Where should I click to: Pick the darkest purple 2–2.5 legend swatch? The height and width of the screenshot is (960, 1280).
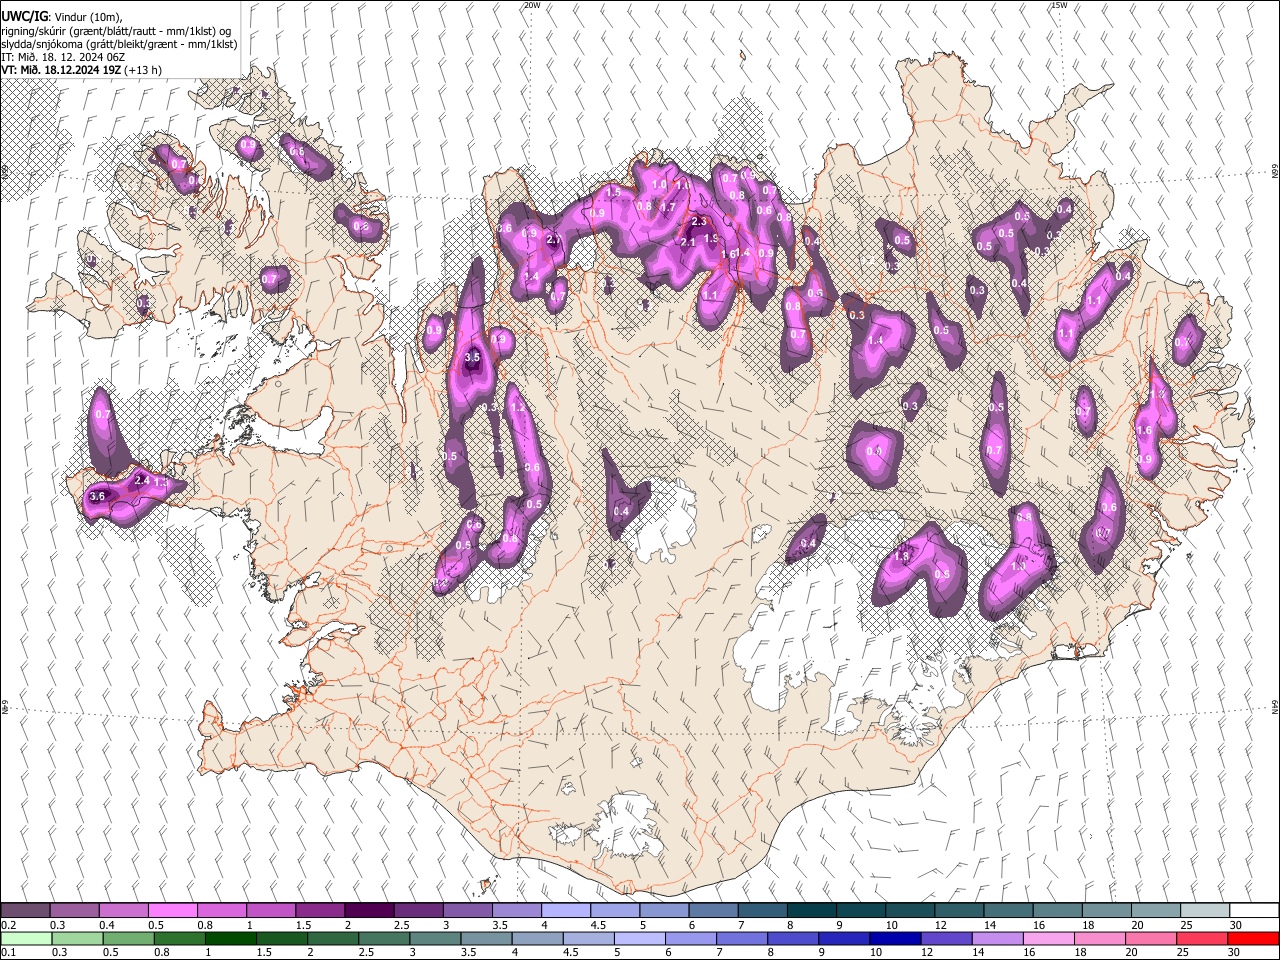[368, 911]
